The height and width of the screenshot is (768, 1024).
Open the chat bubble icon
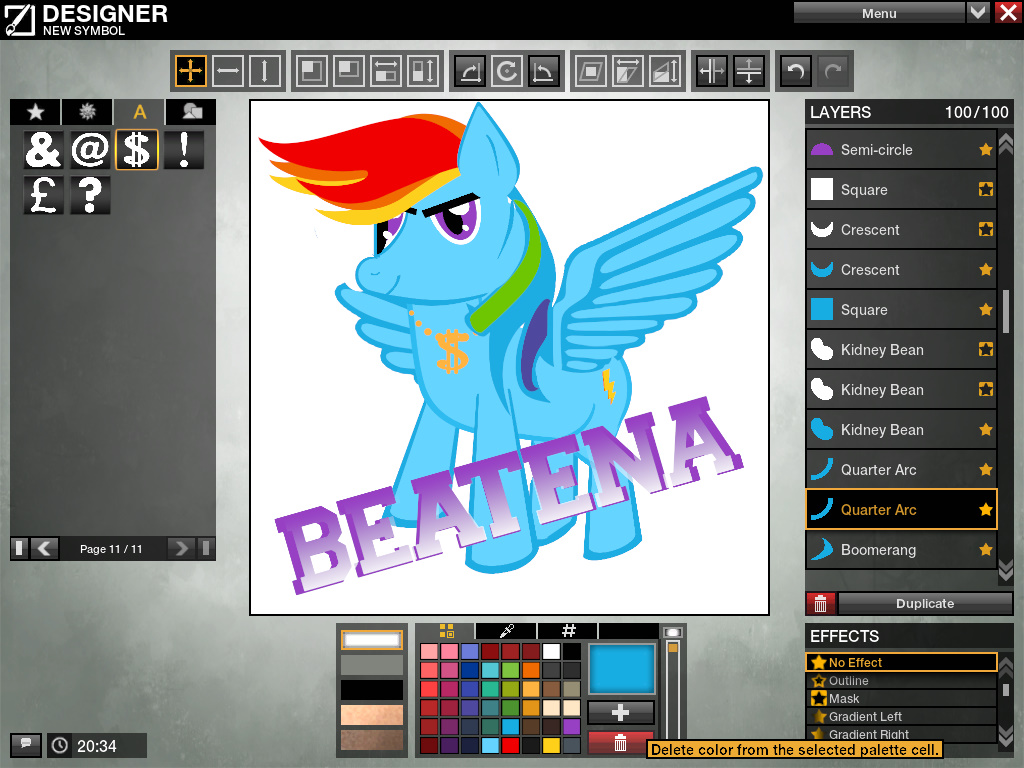[x=26, y=744]
